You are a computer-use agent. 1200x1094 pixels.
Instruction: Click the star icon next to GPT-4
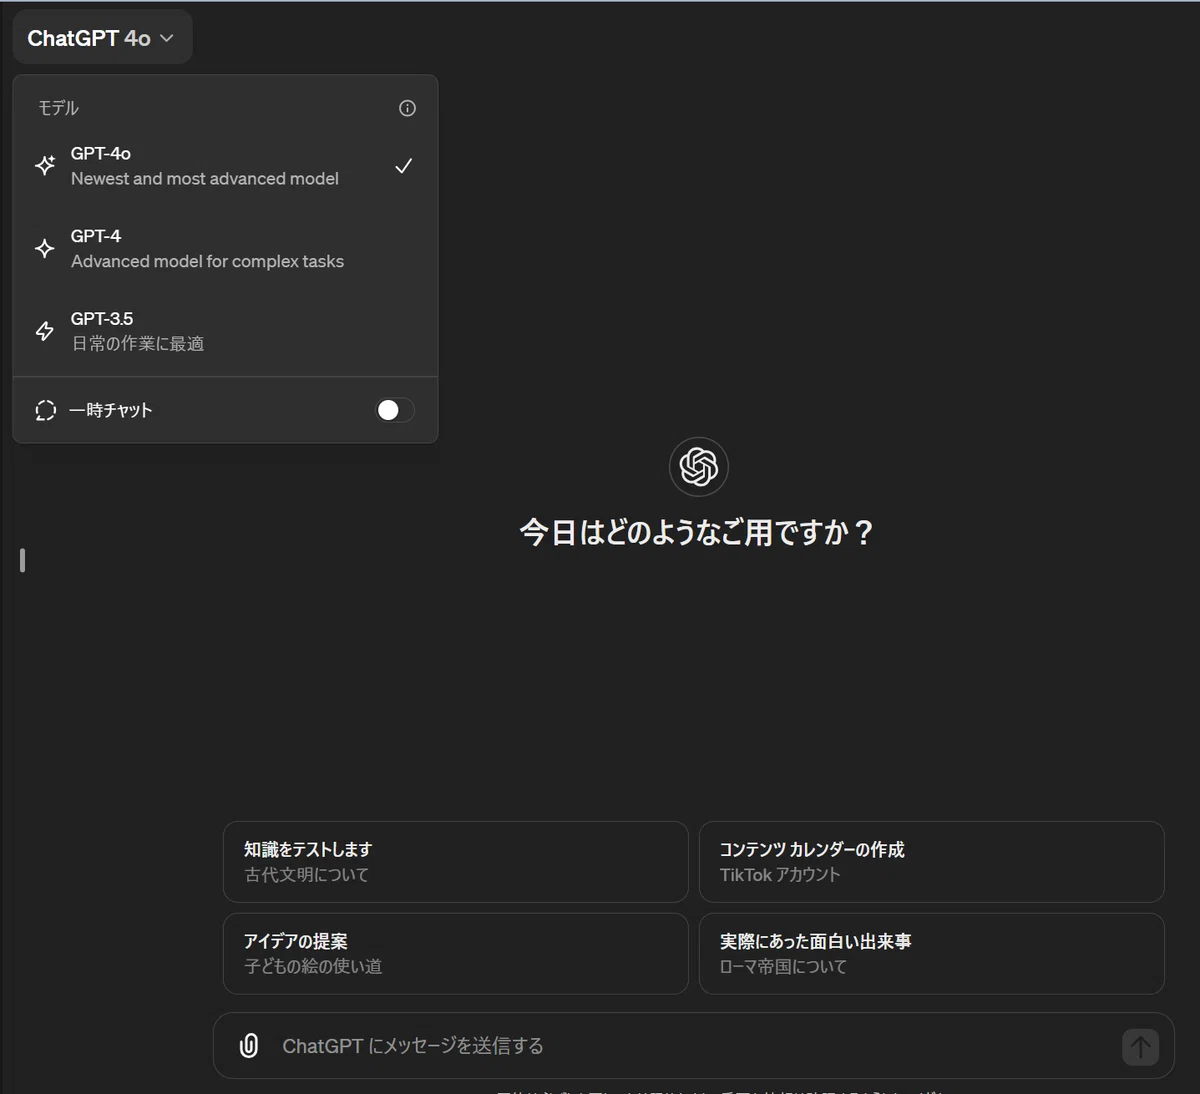[45, 248]
